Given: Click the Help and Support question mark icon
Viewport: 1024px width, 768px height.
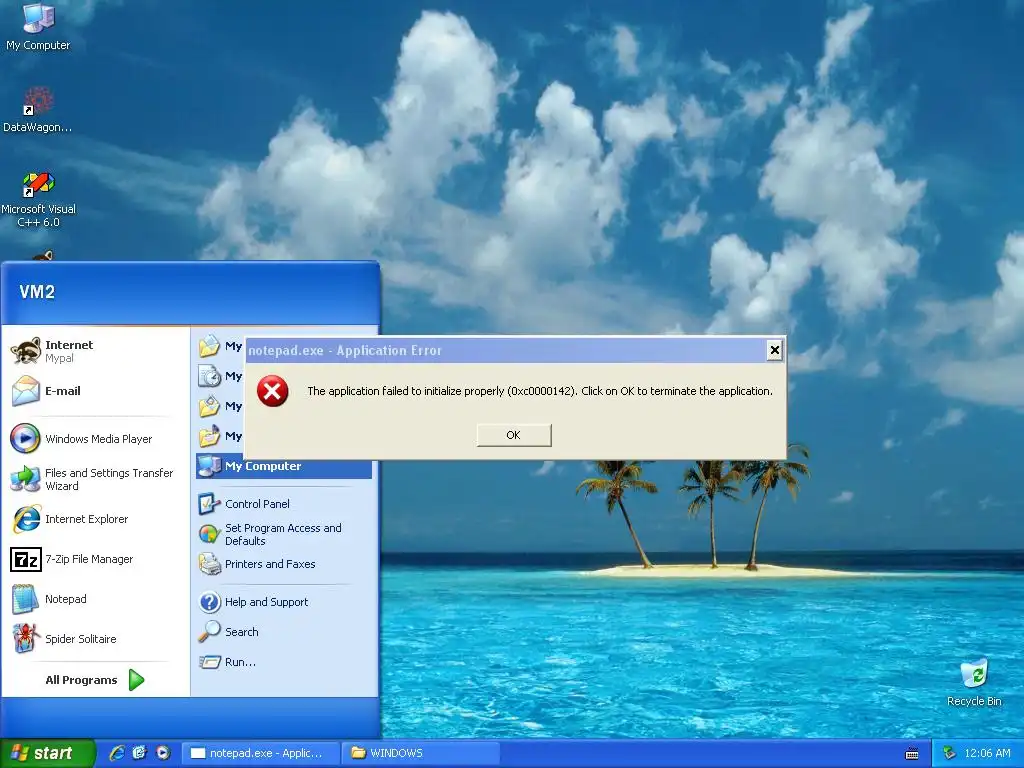Looking at the screenshot, I should click(210, 602).
